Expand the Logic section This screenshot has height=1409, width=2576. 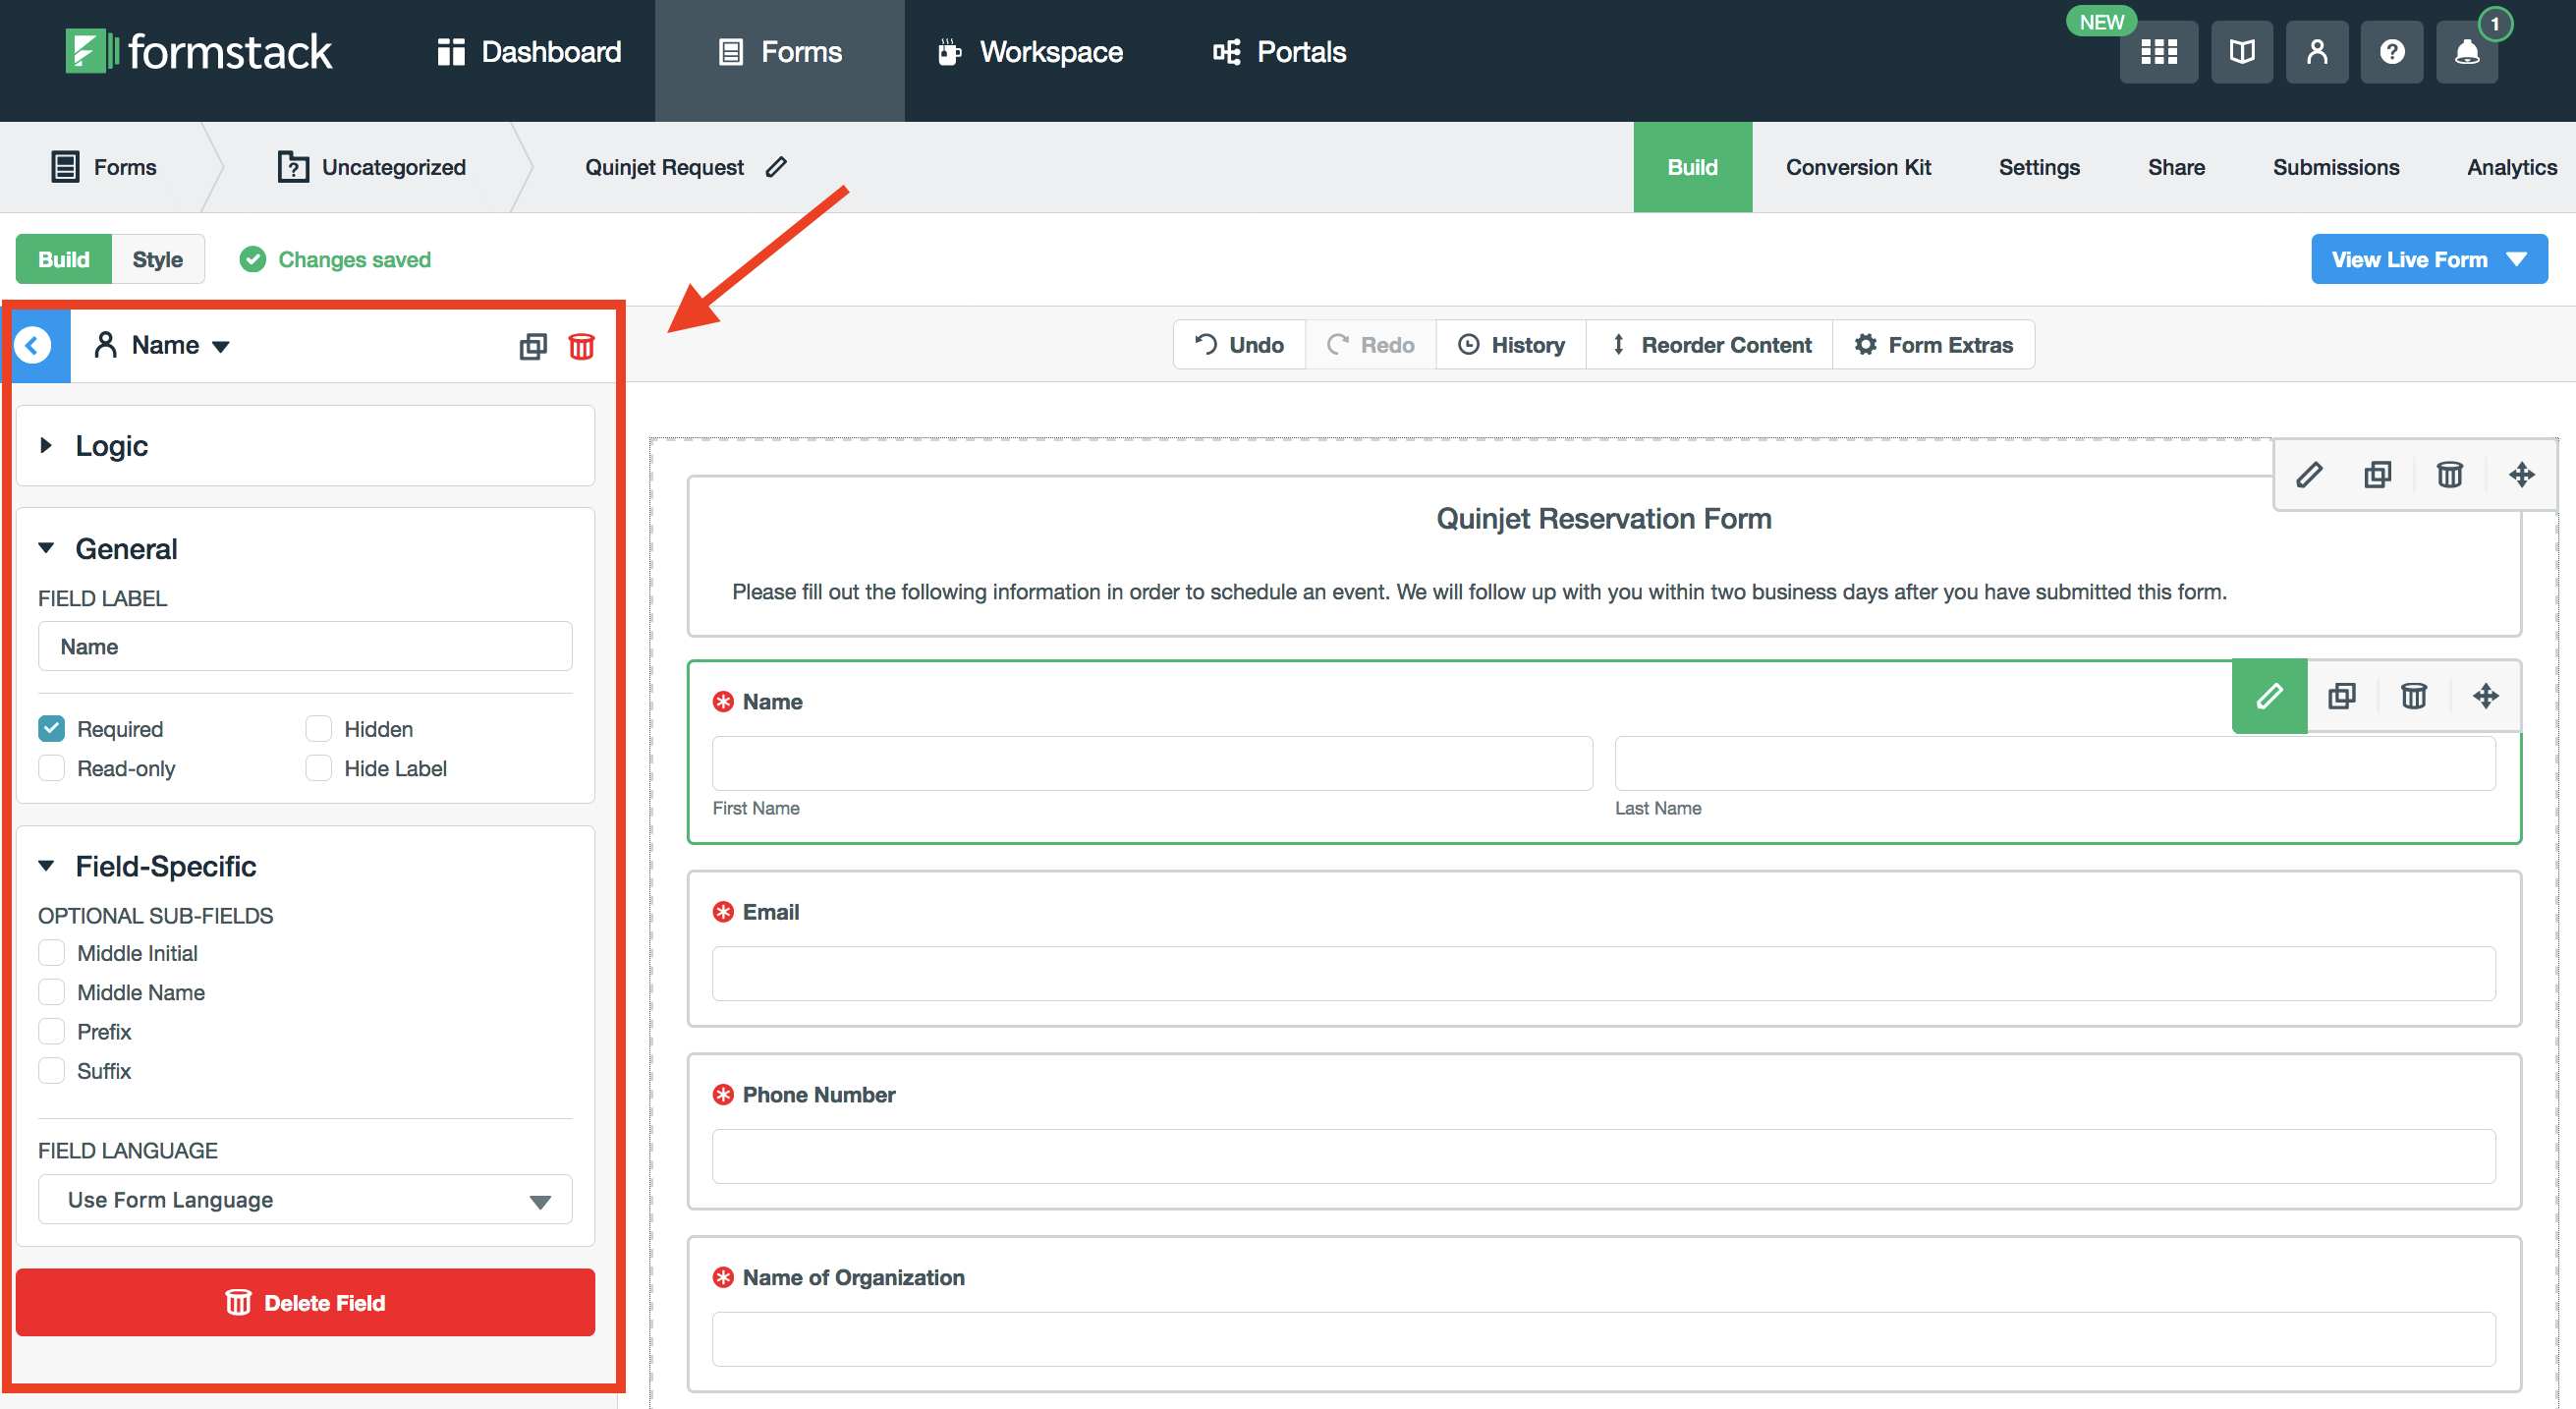pos(111,446)
